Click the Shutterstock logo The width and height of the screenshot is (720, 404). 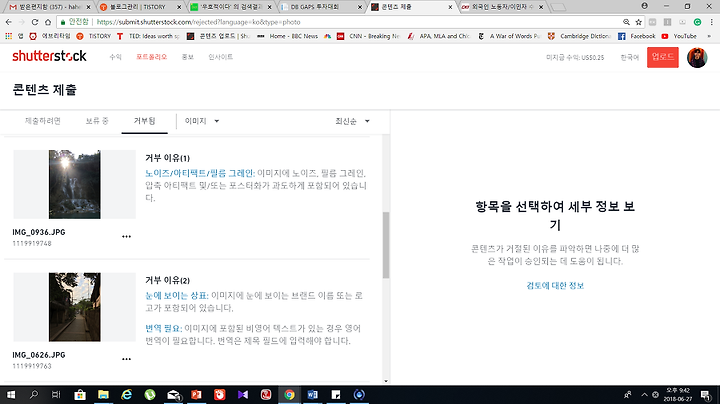pyautogui.click(x=49, y=56)
